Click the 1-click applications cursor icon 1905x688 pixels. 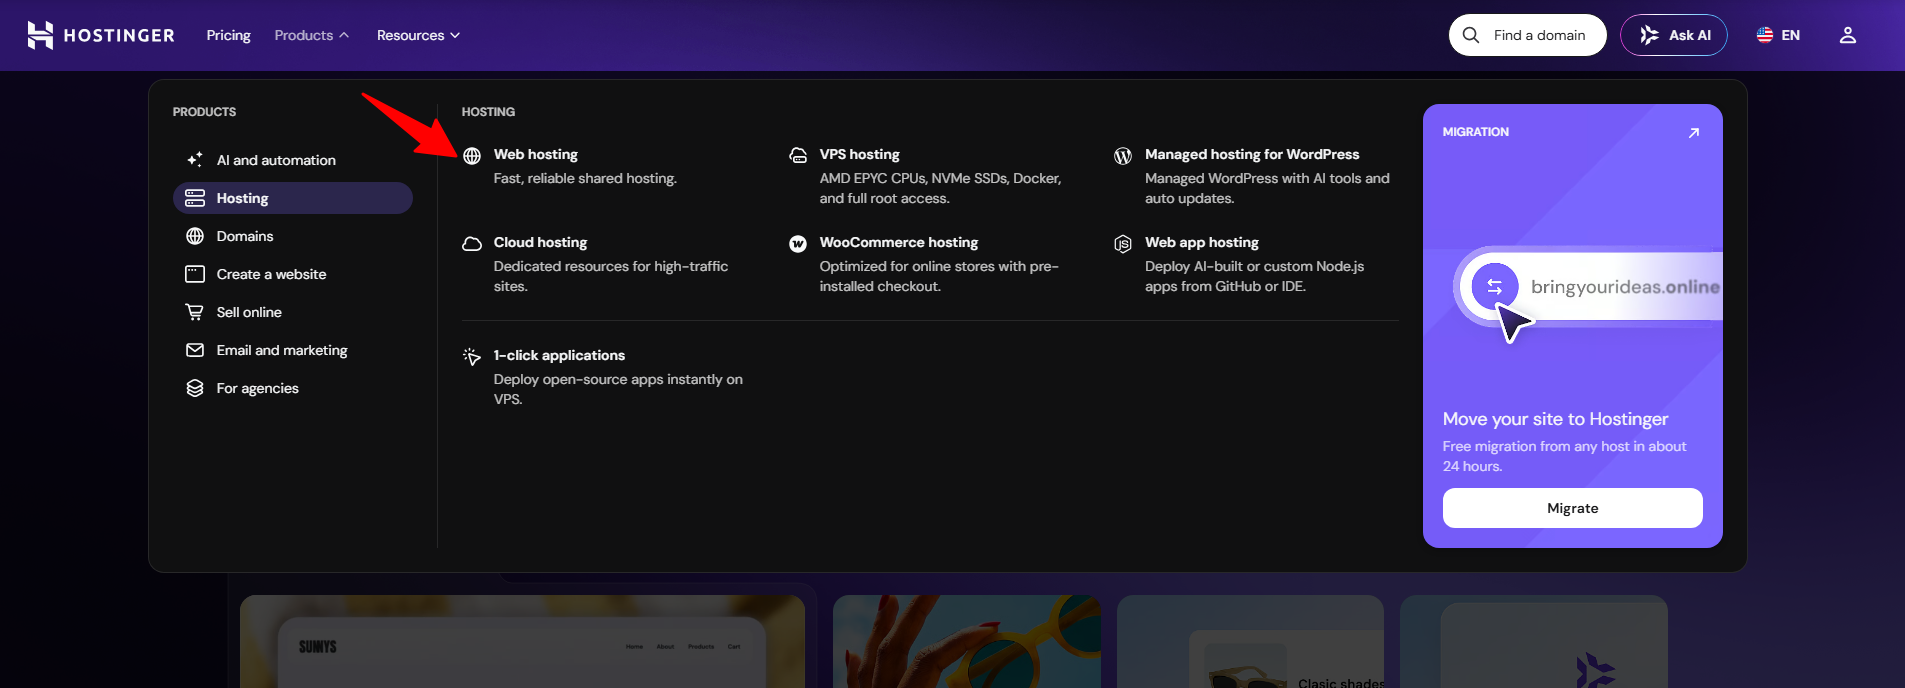tap(472, 357)
